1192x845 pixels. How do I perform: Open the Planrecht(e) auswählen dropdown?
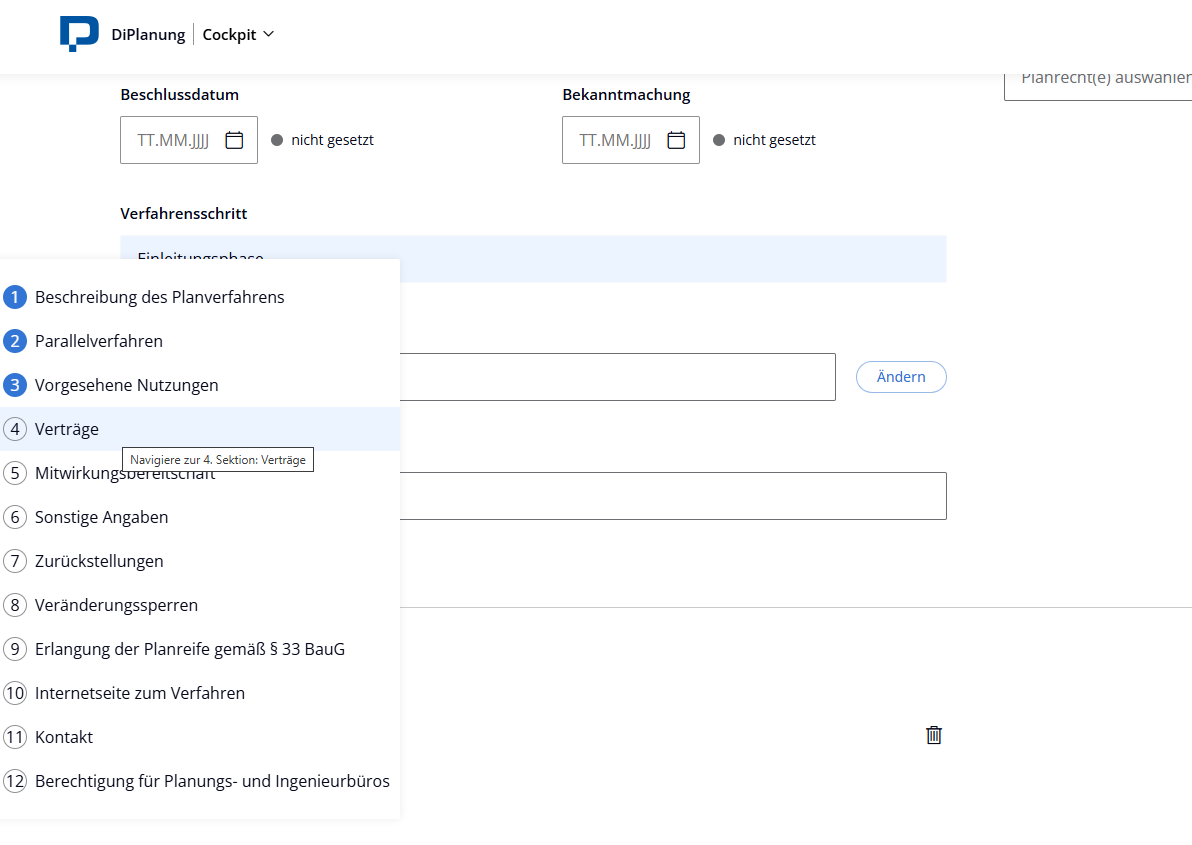pyautogui.click(x=1100, y=80)
